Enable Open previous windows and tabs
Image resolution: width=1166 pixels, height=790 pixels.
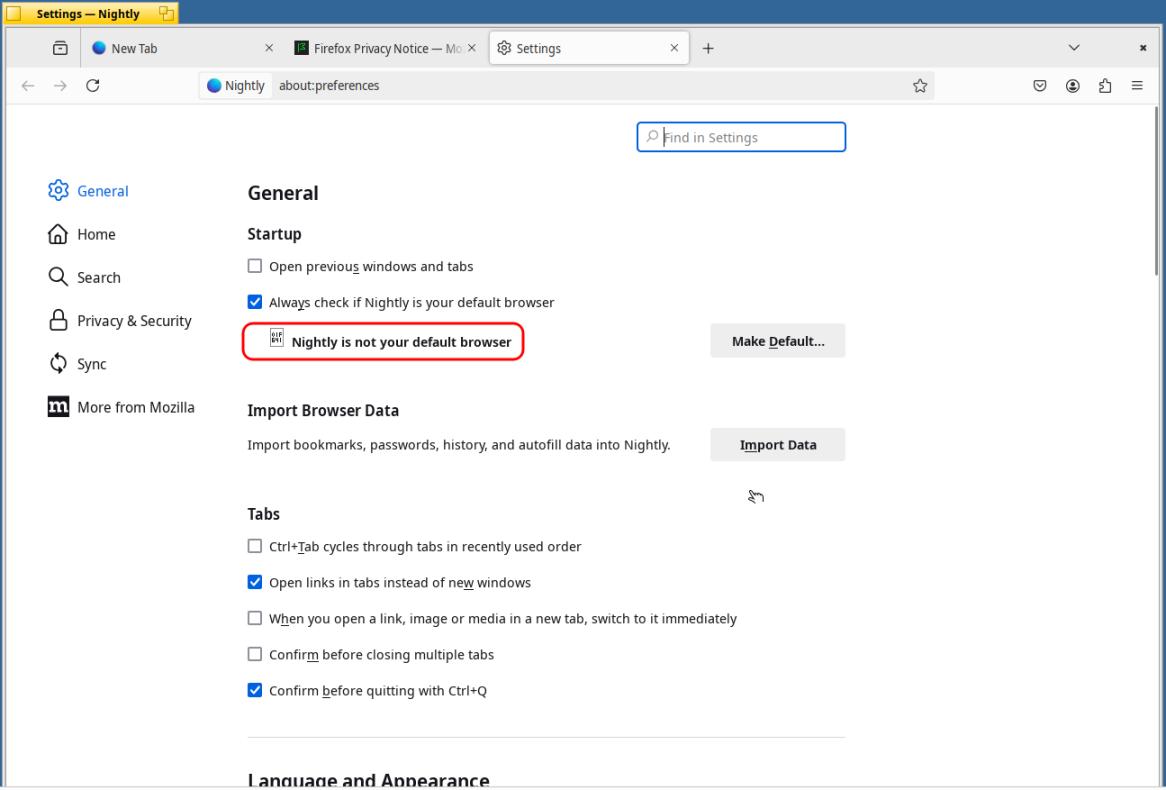tap(255, 266)
